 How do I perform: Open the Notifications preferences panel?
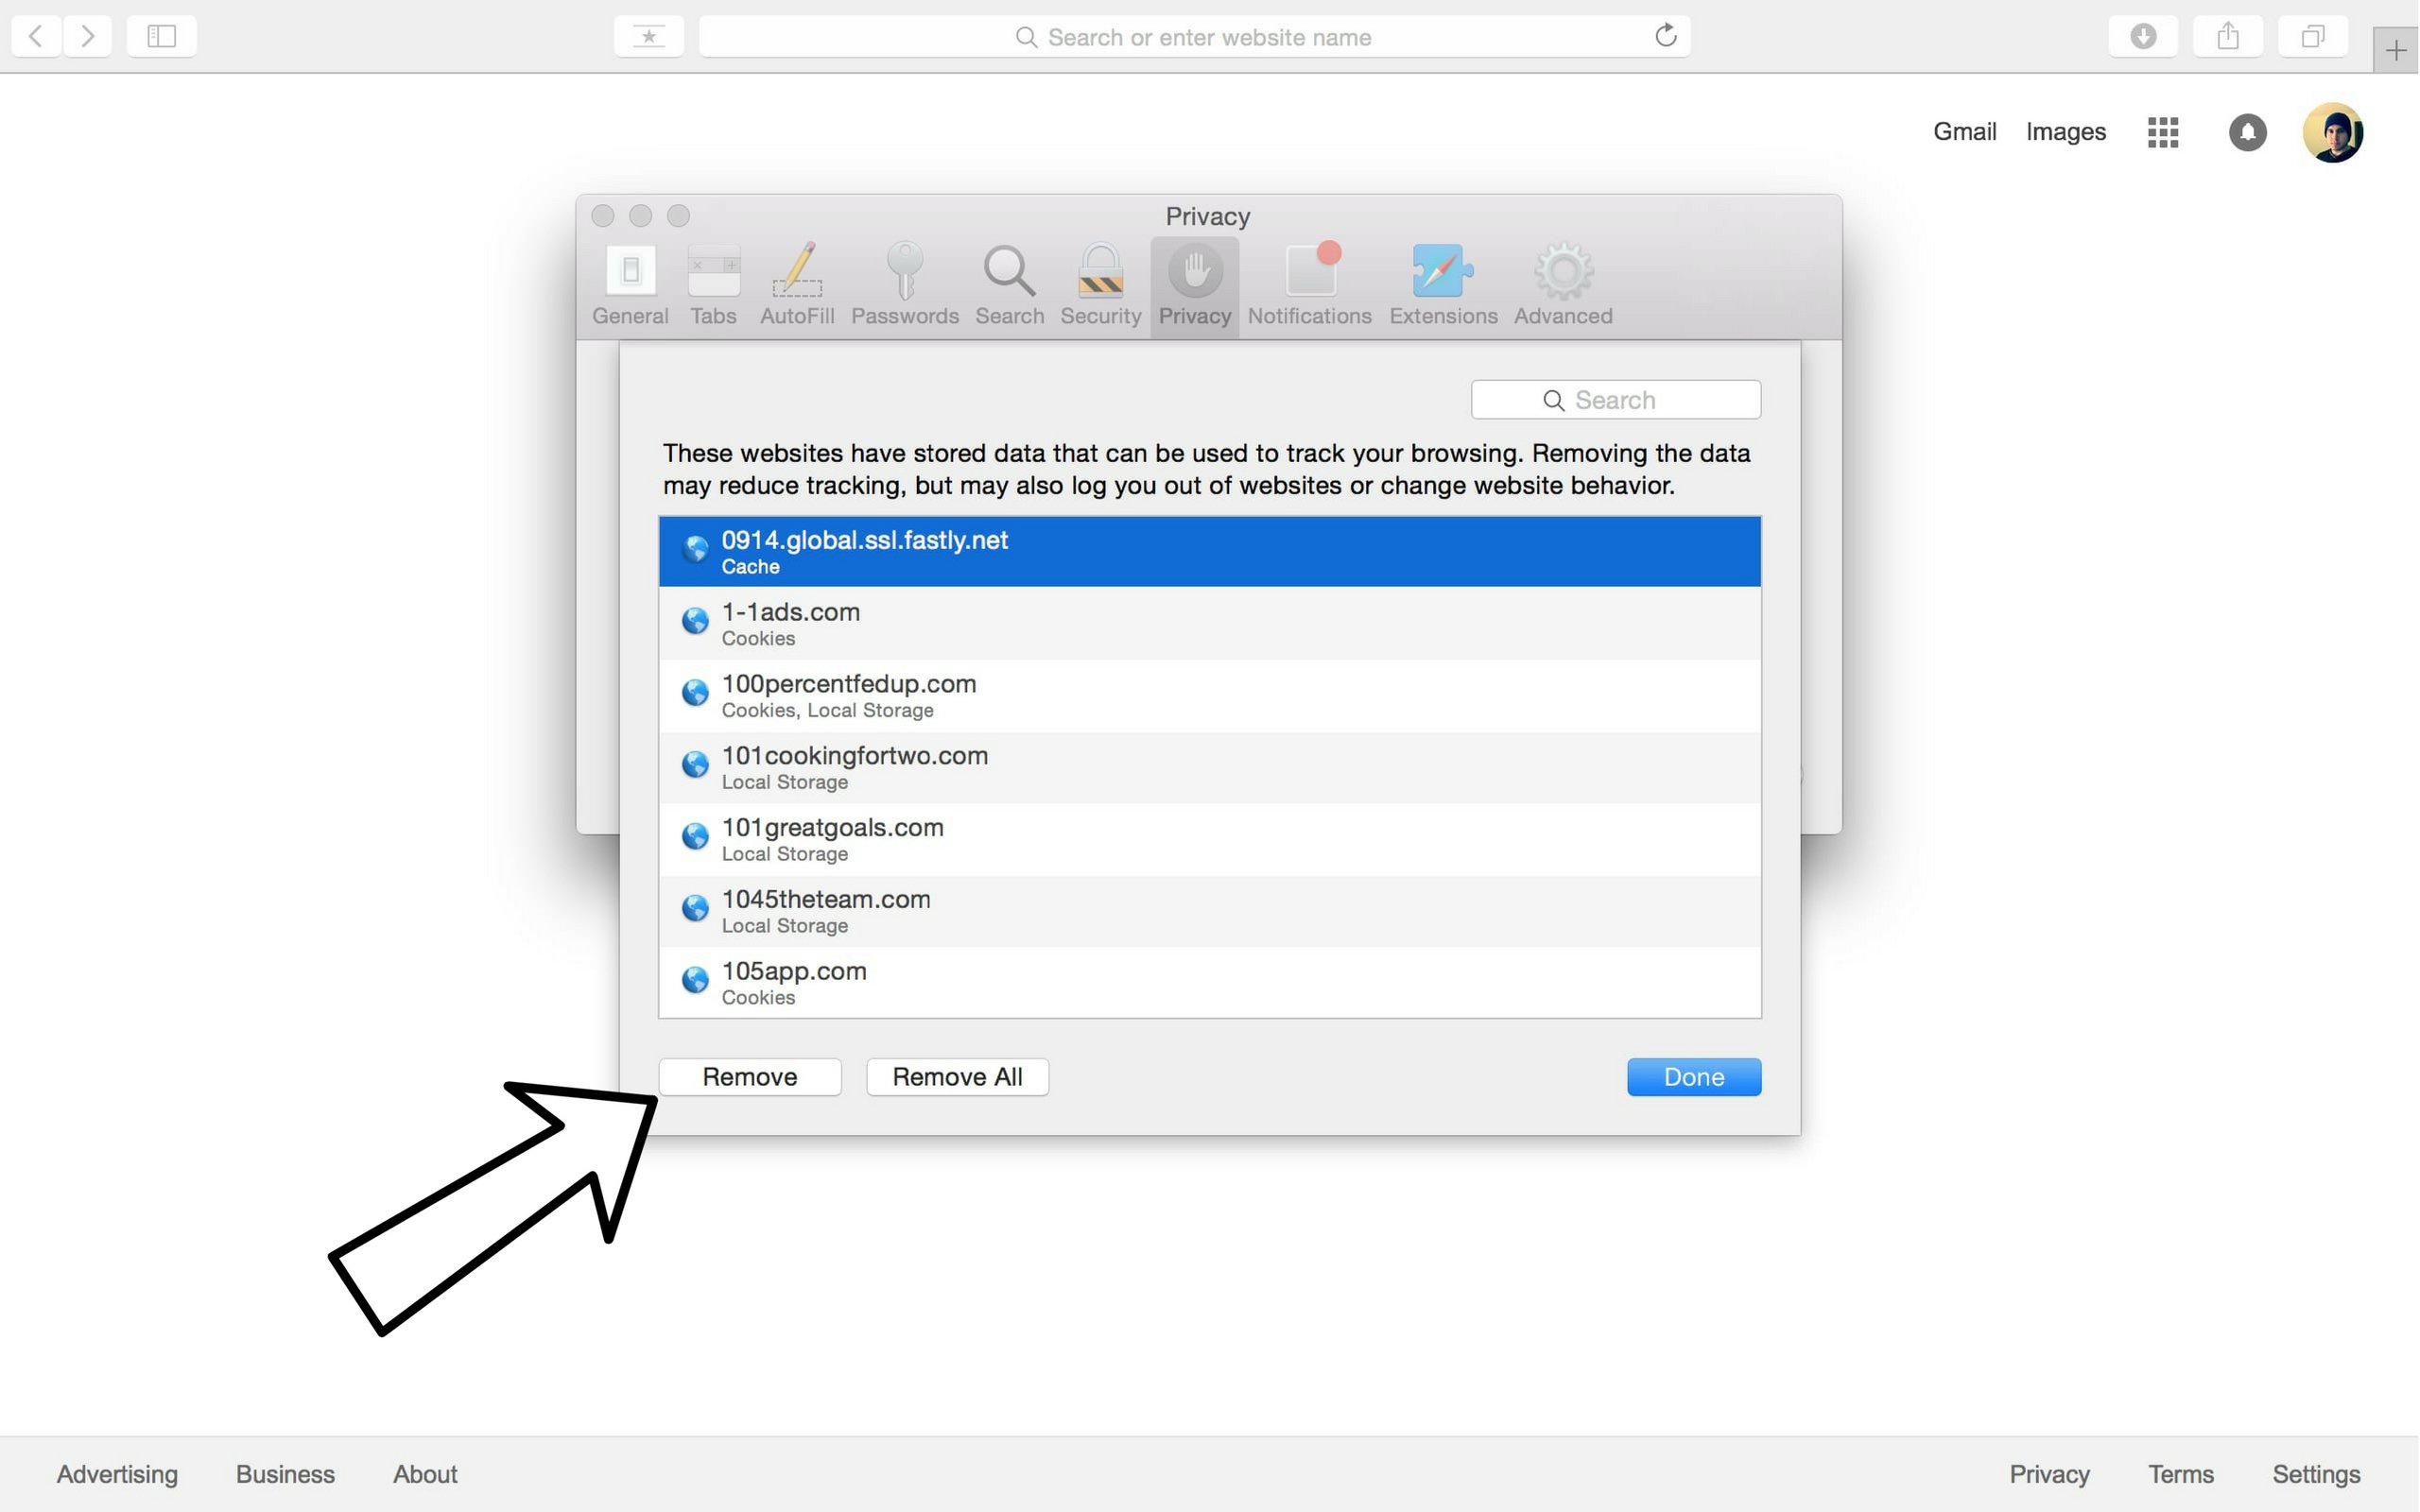pyautogui.click(x=1308, y=283)
